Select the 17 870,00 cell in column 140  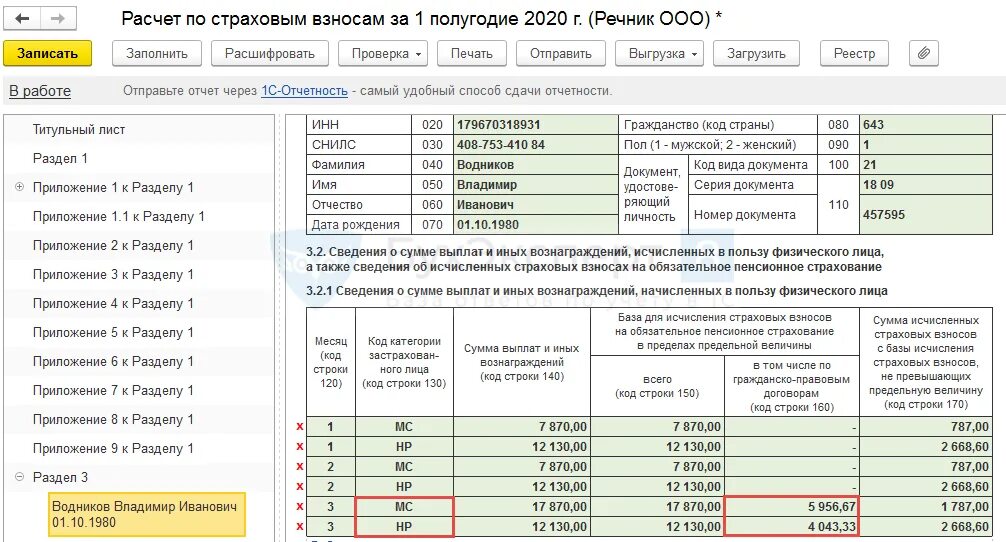pyautogui.click(x=522, y=507)
